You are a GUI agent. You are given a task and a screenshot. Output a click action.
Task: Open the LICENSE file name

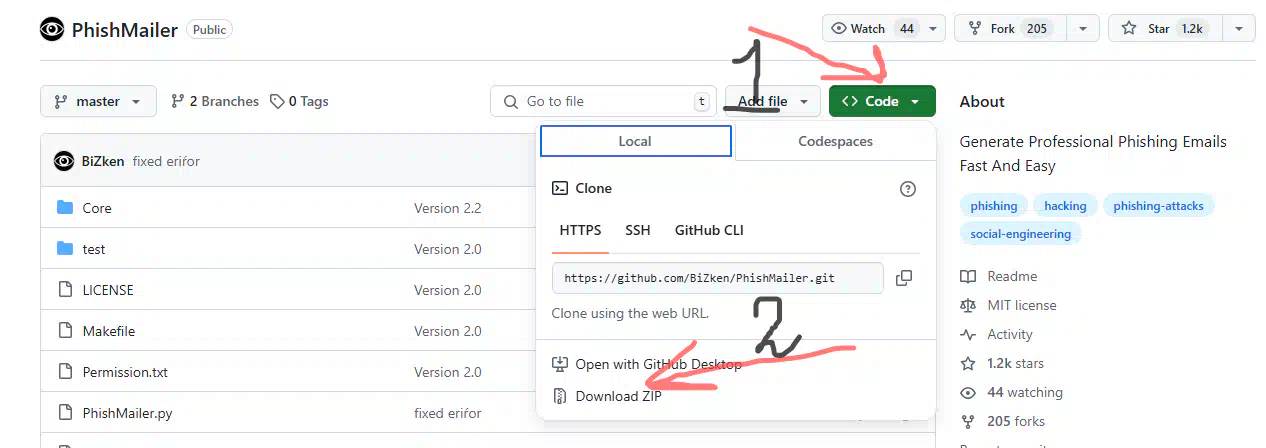click(x=108, y=290)
